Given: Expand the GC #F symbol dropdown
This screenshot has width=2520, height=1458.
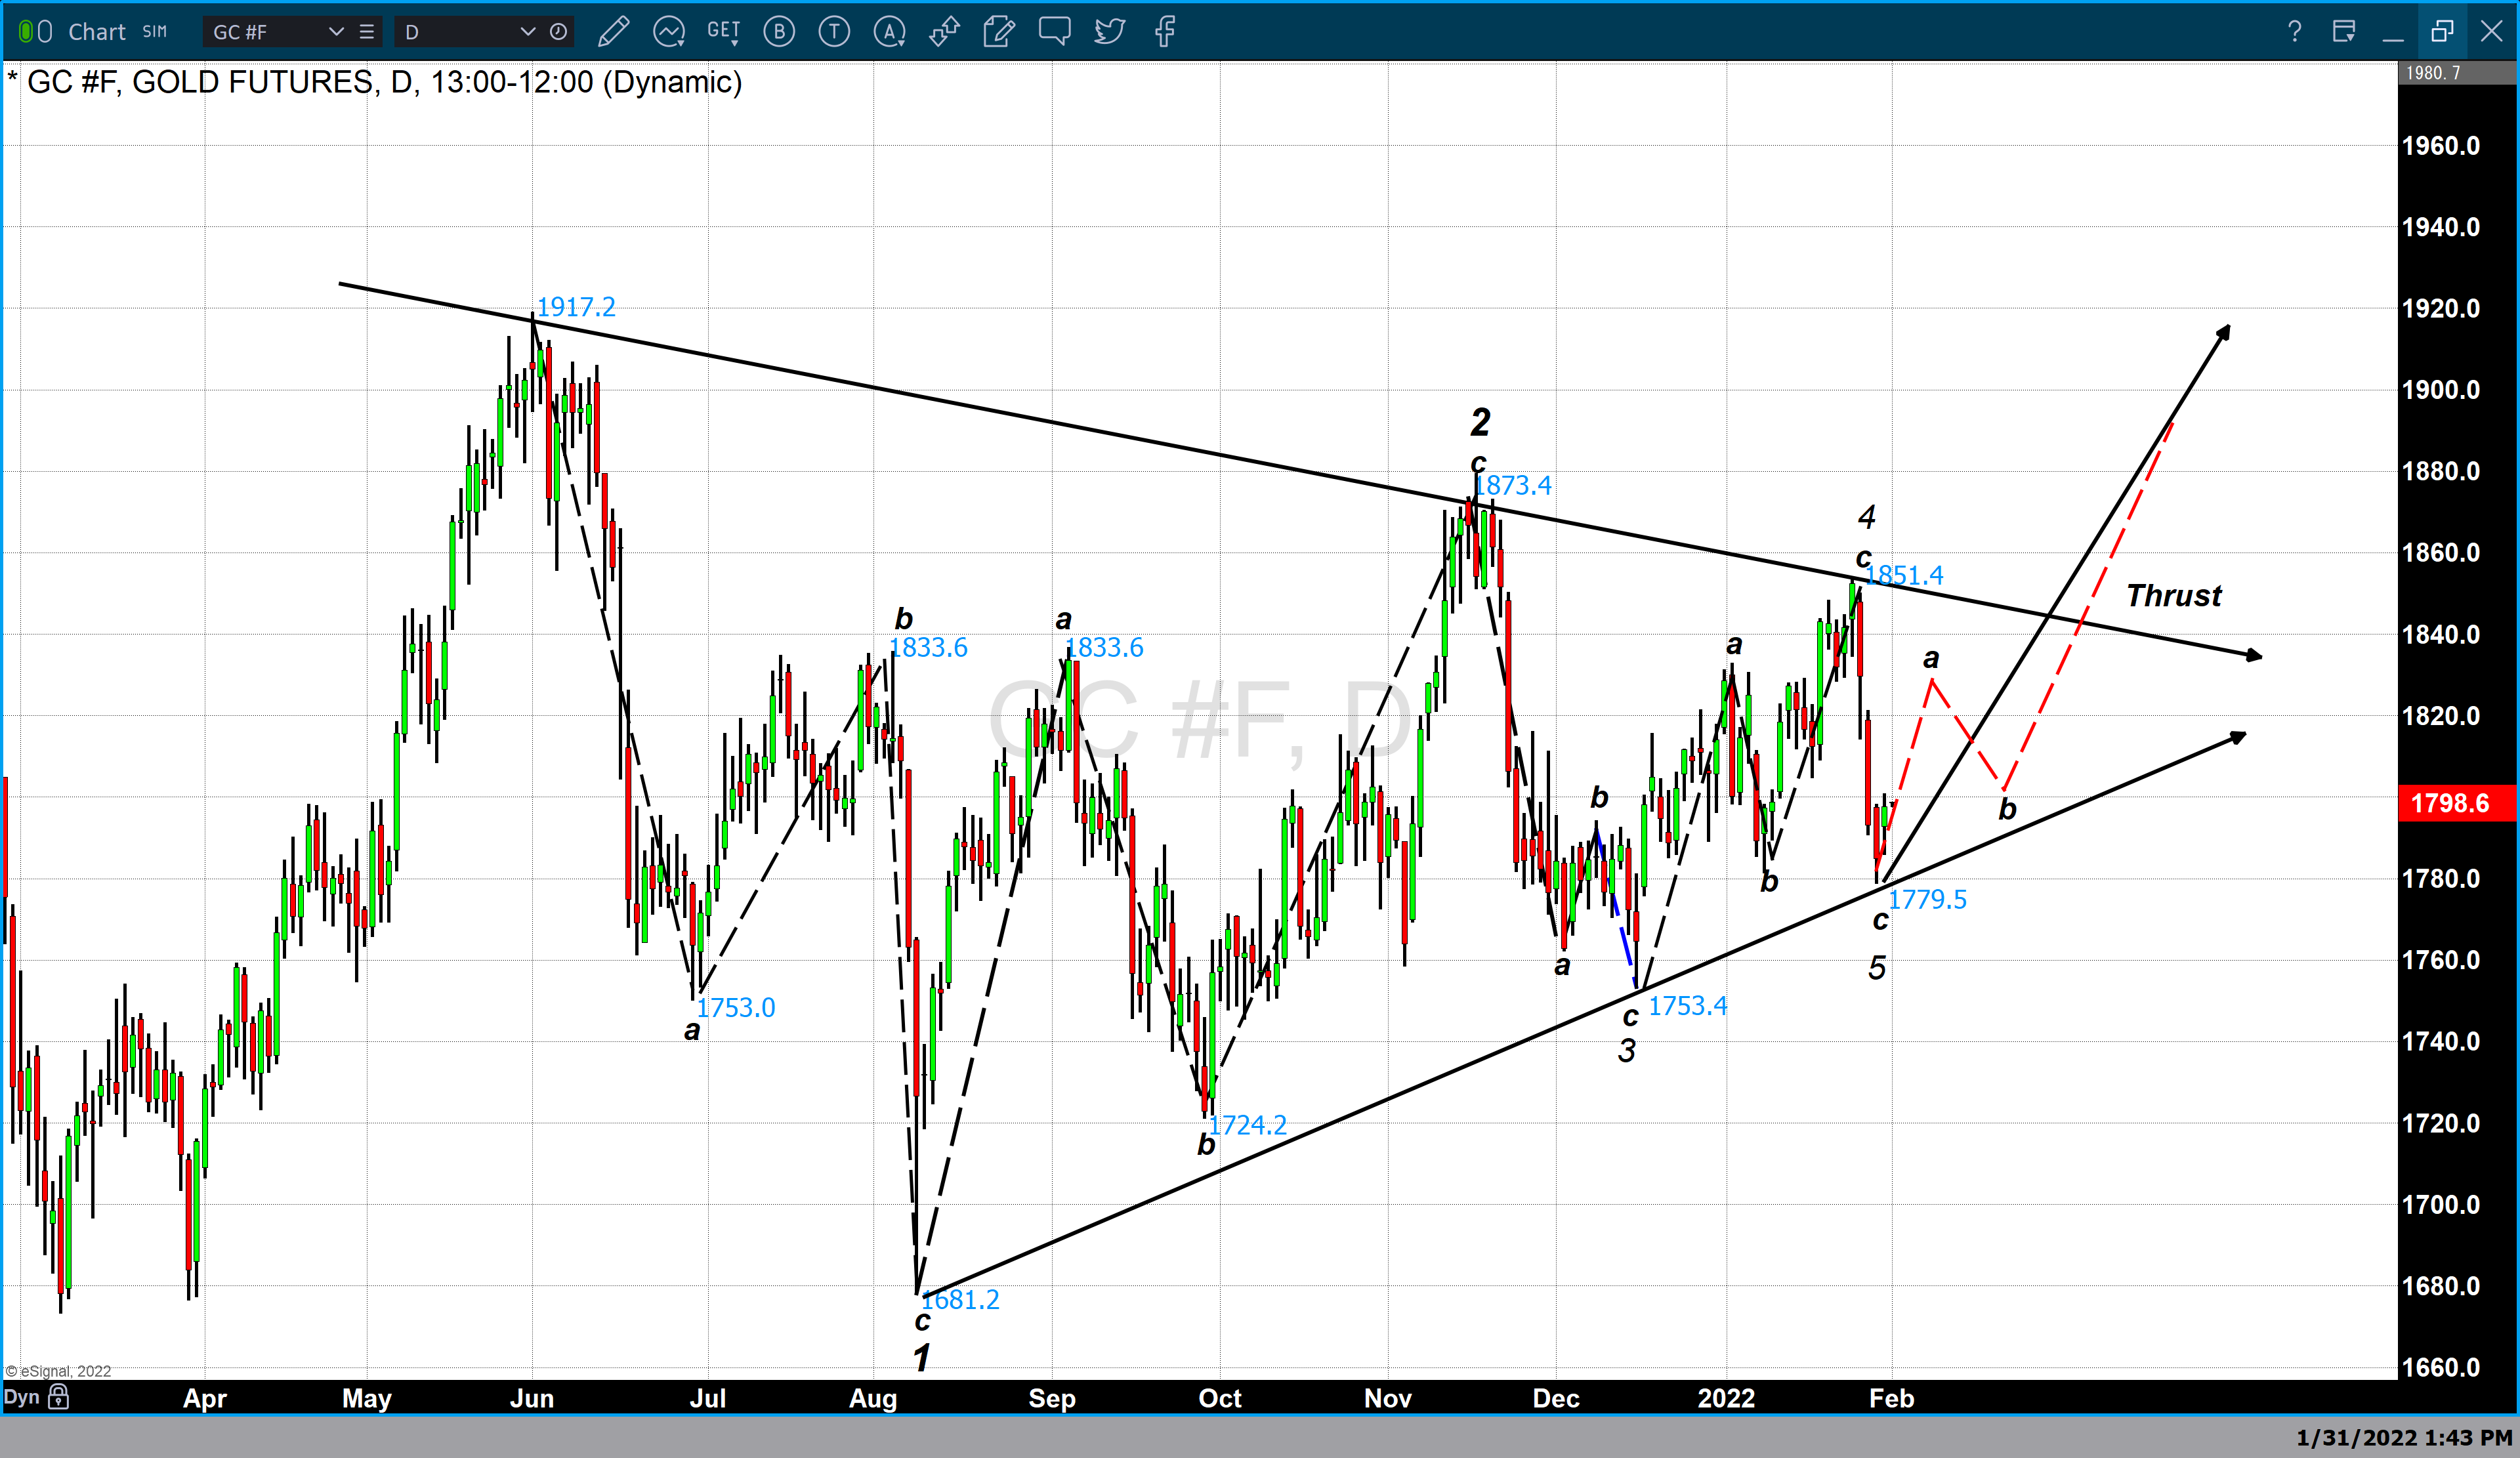Looking at the screenshot, I should (336, 32).
